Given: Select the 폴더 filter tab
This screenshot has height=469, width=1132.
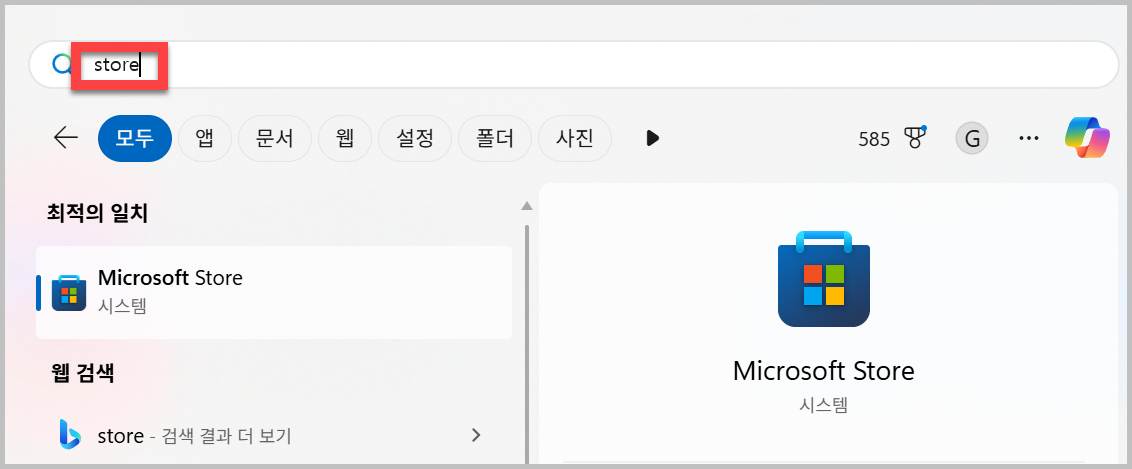Looking at the screenshot, I should (x=495, y=138).
